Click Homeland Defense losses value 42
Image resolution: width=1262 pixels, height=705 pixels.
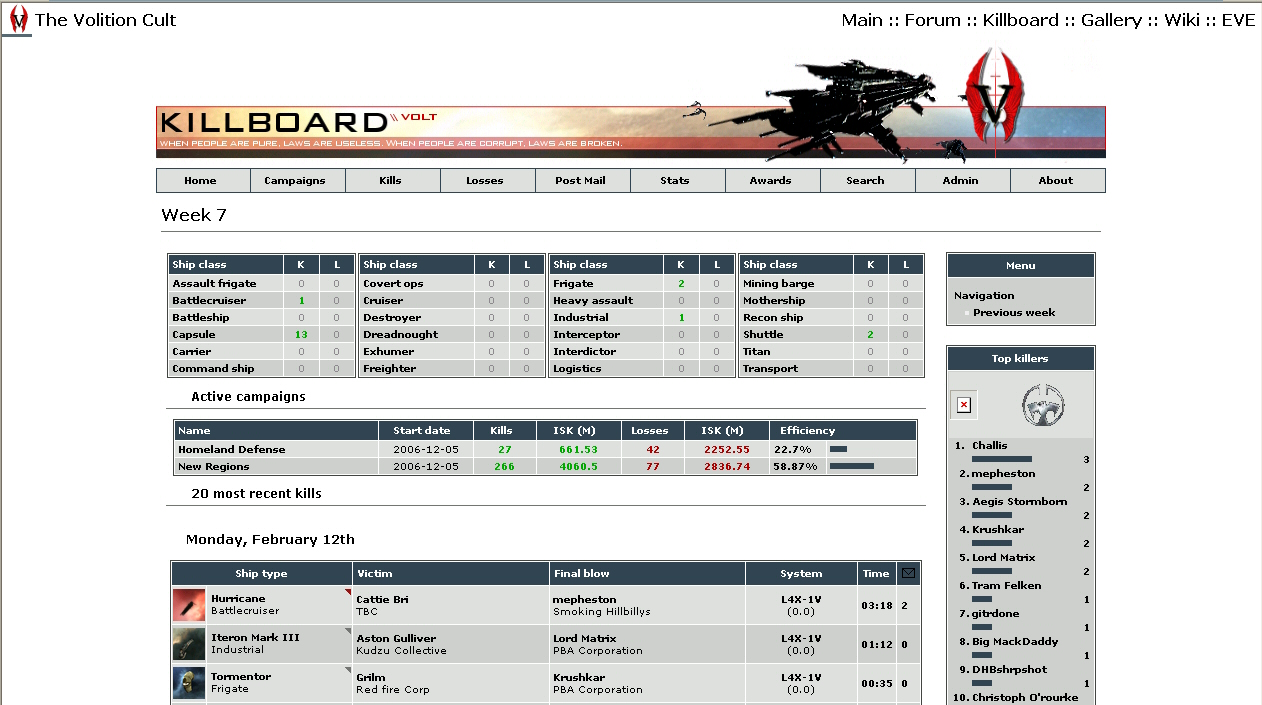point(653,450)
